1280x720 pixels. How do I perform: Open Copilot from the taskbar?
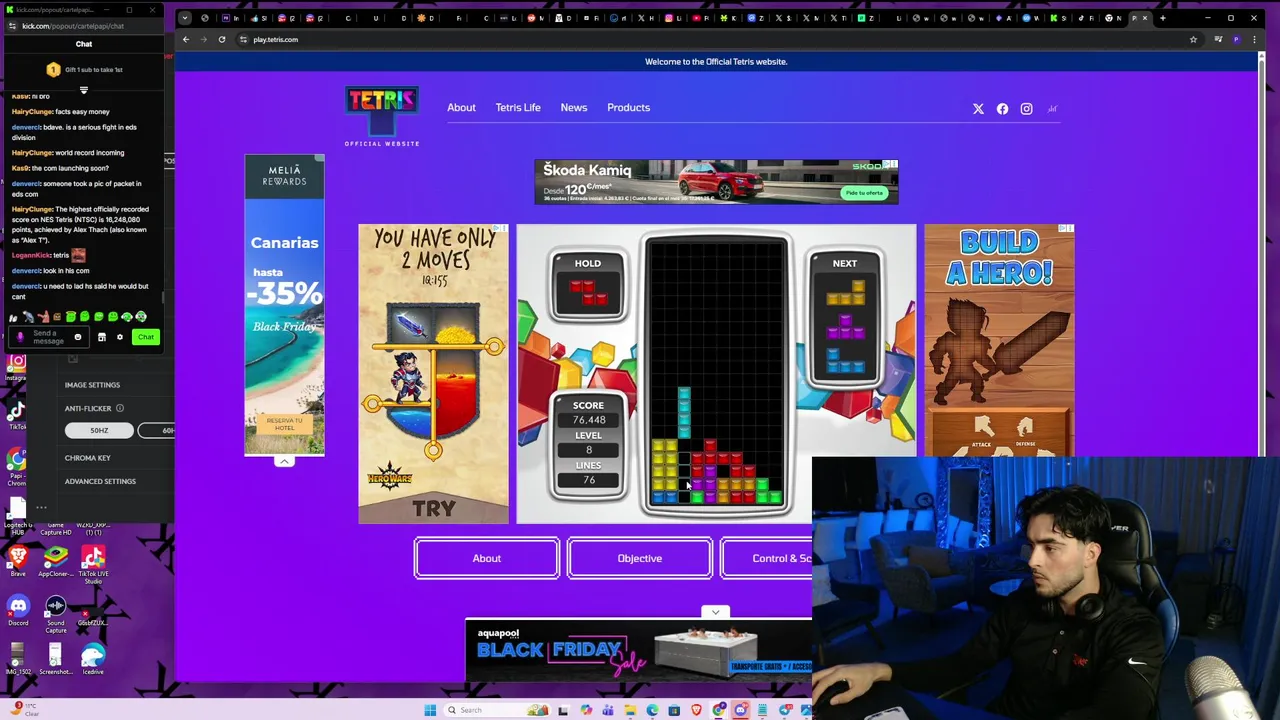pyautogui.click(x=586, y=710)
